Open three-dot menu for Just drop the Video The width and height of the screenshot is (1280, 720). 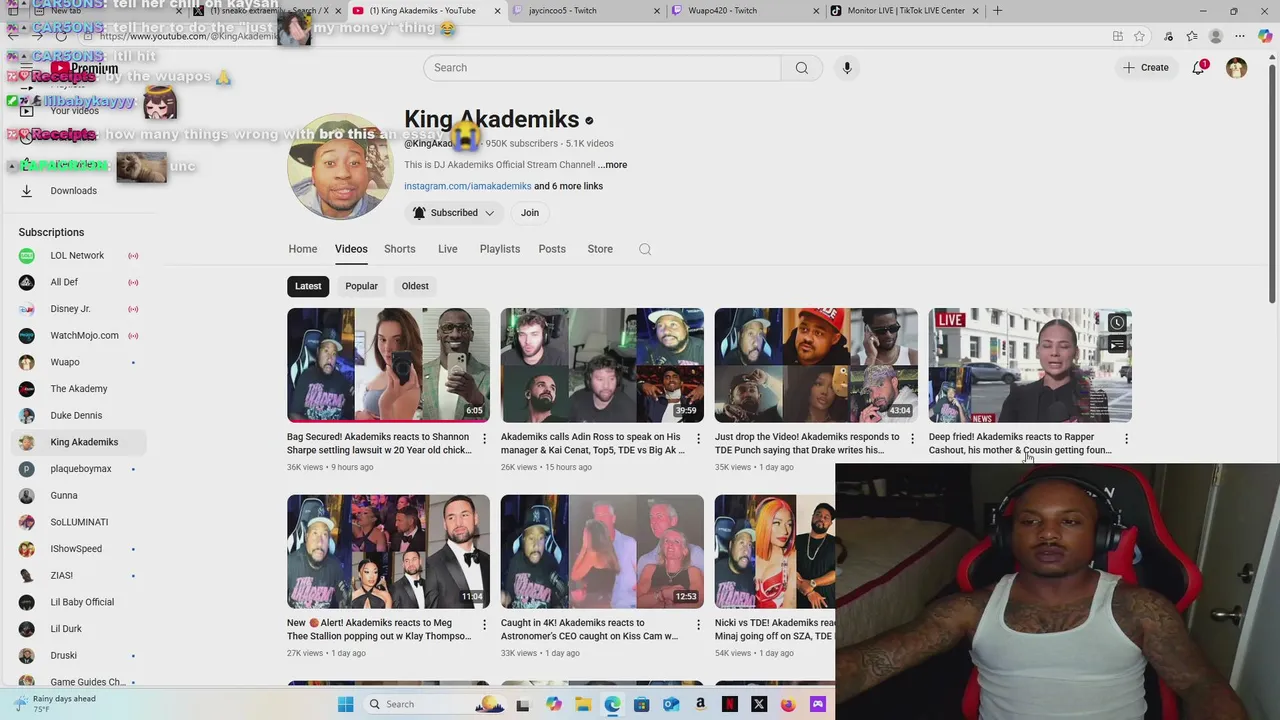(x=912, y=438)
